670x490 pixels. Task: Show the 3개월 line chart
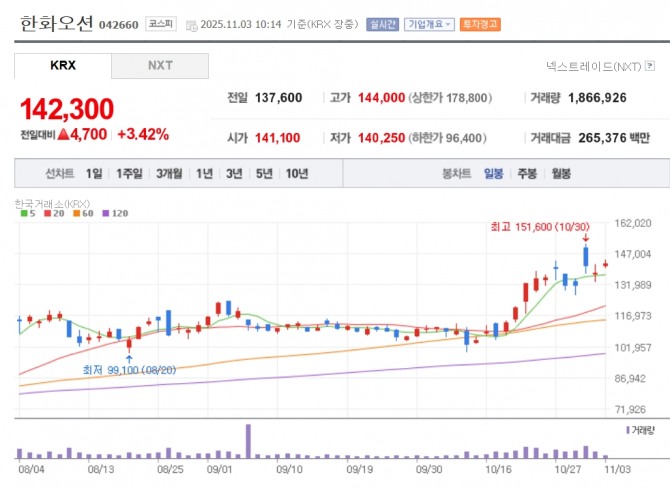coord(169,173)
